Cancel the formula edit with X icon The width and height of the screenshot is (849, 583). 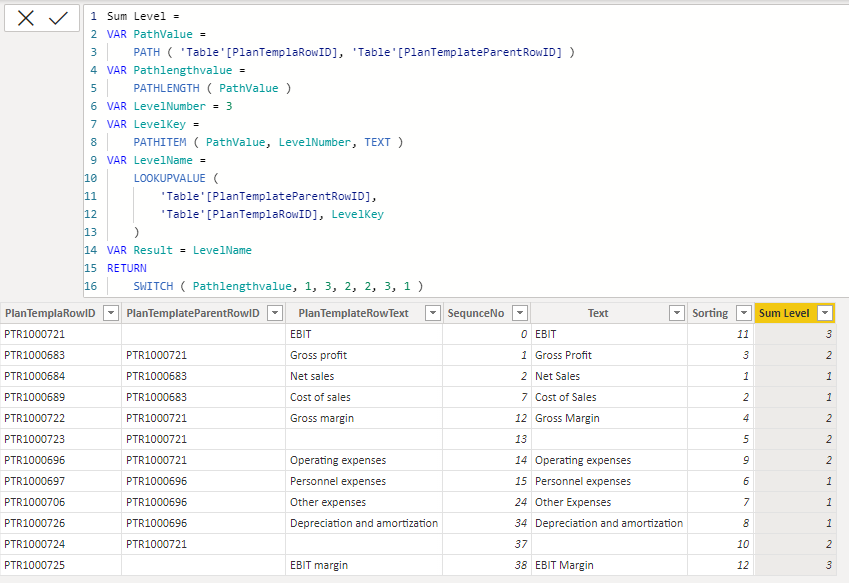(25, 18)
